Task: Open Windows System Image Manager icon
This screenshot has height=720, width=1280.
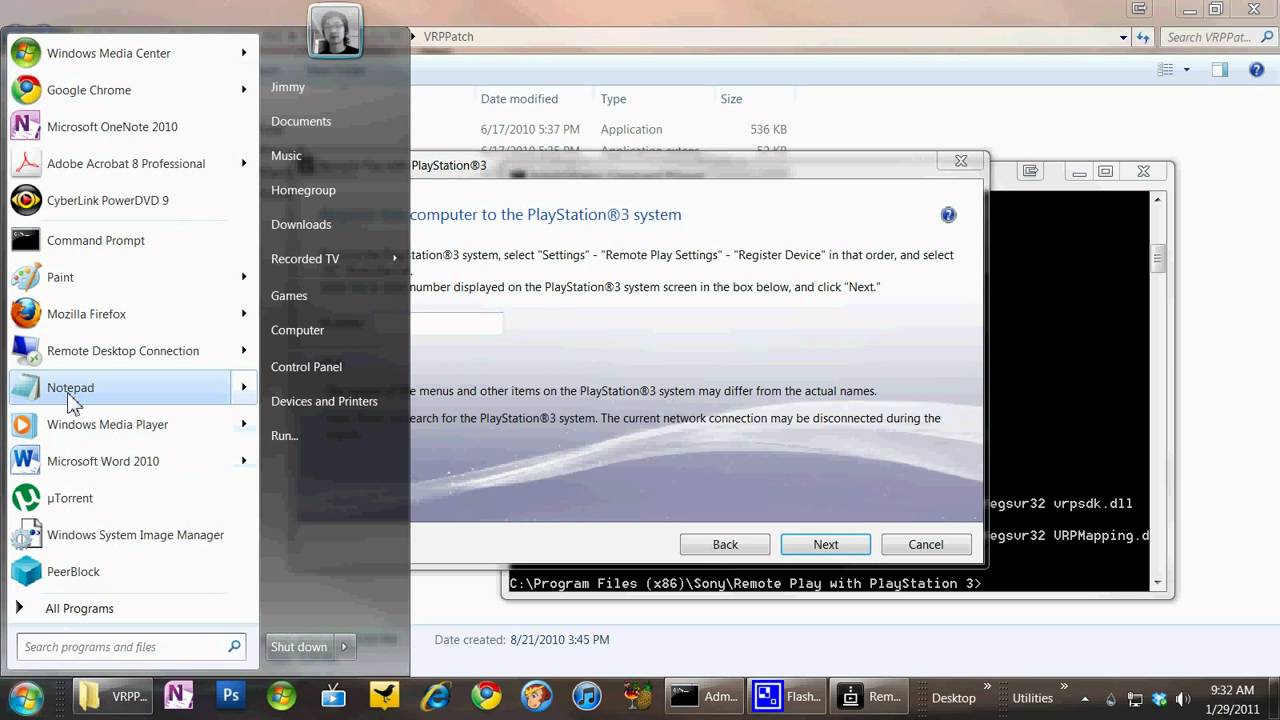Action: (26, 535)
